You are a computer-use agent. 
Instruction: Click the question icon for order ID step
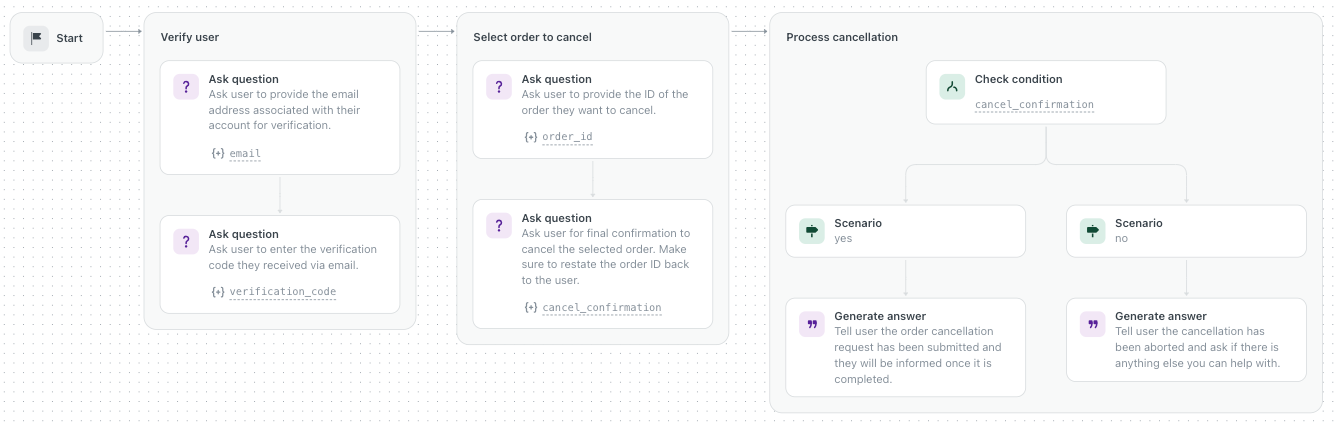coord(499,87)
